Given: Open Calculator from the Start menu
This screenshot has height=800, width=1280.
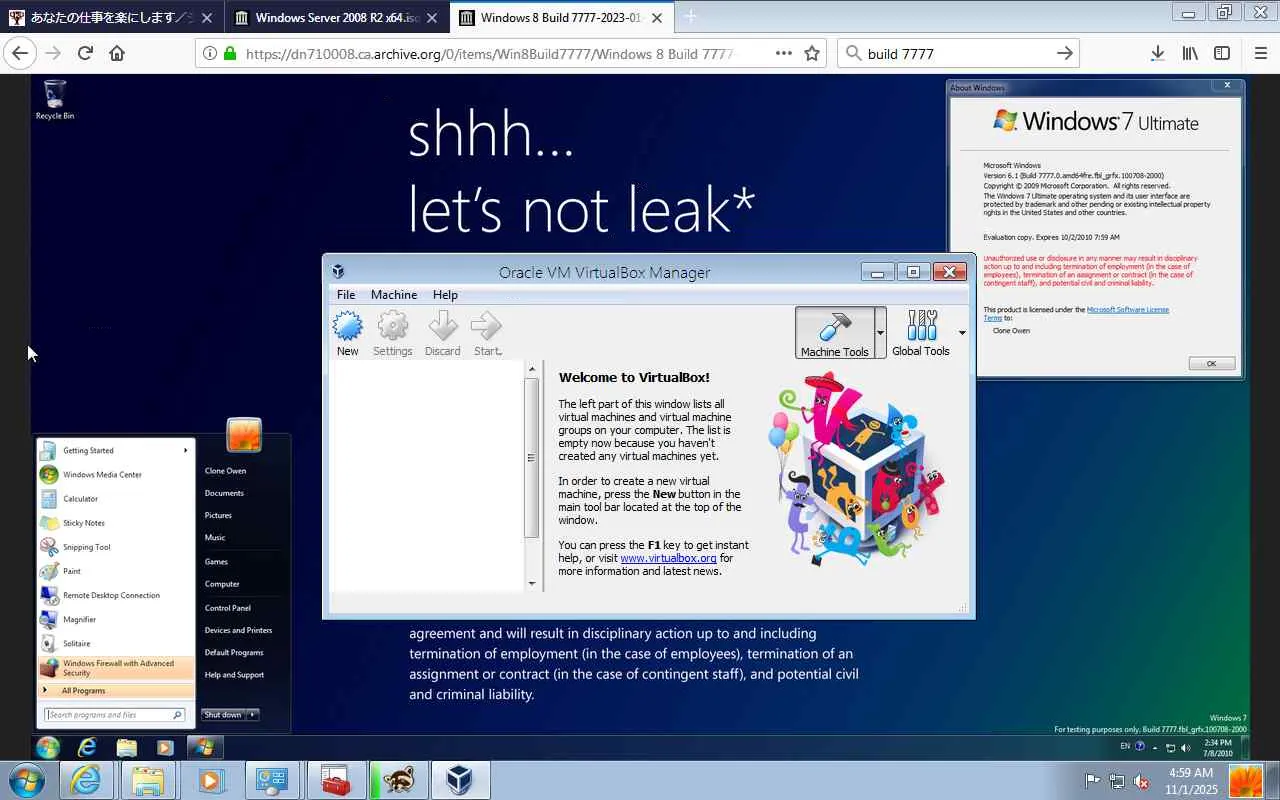Looking at the screenshot, I should click(116, 499).
